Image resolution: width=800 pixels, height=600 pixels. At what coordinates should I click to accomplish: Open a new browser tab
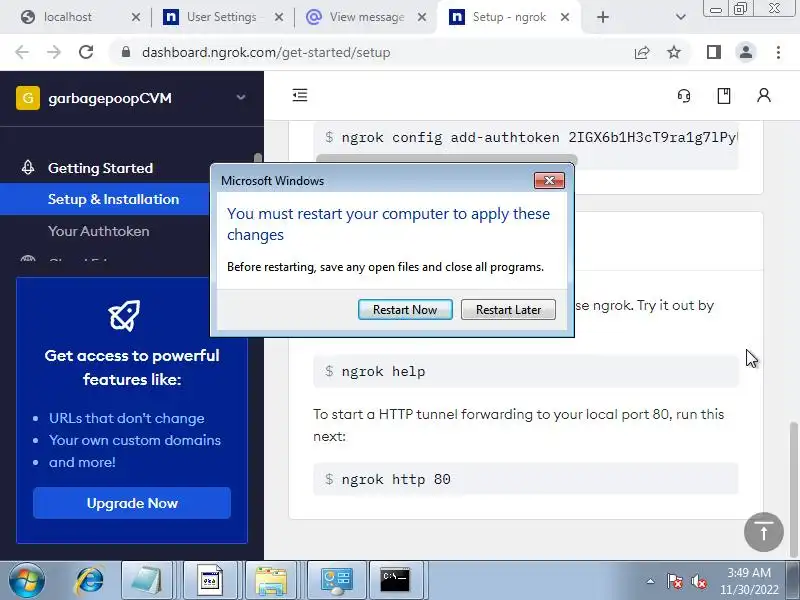coord(603,17)
